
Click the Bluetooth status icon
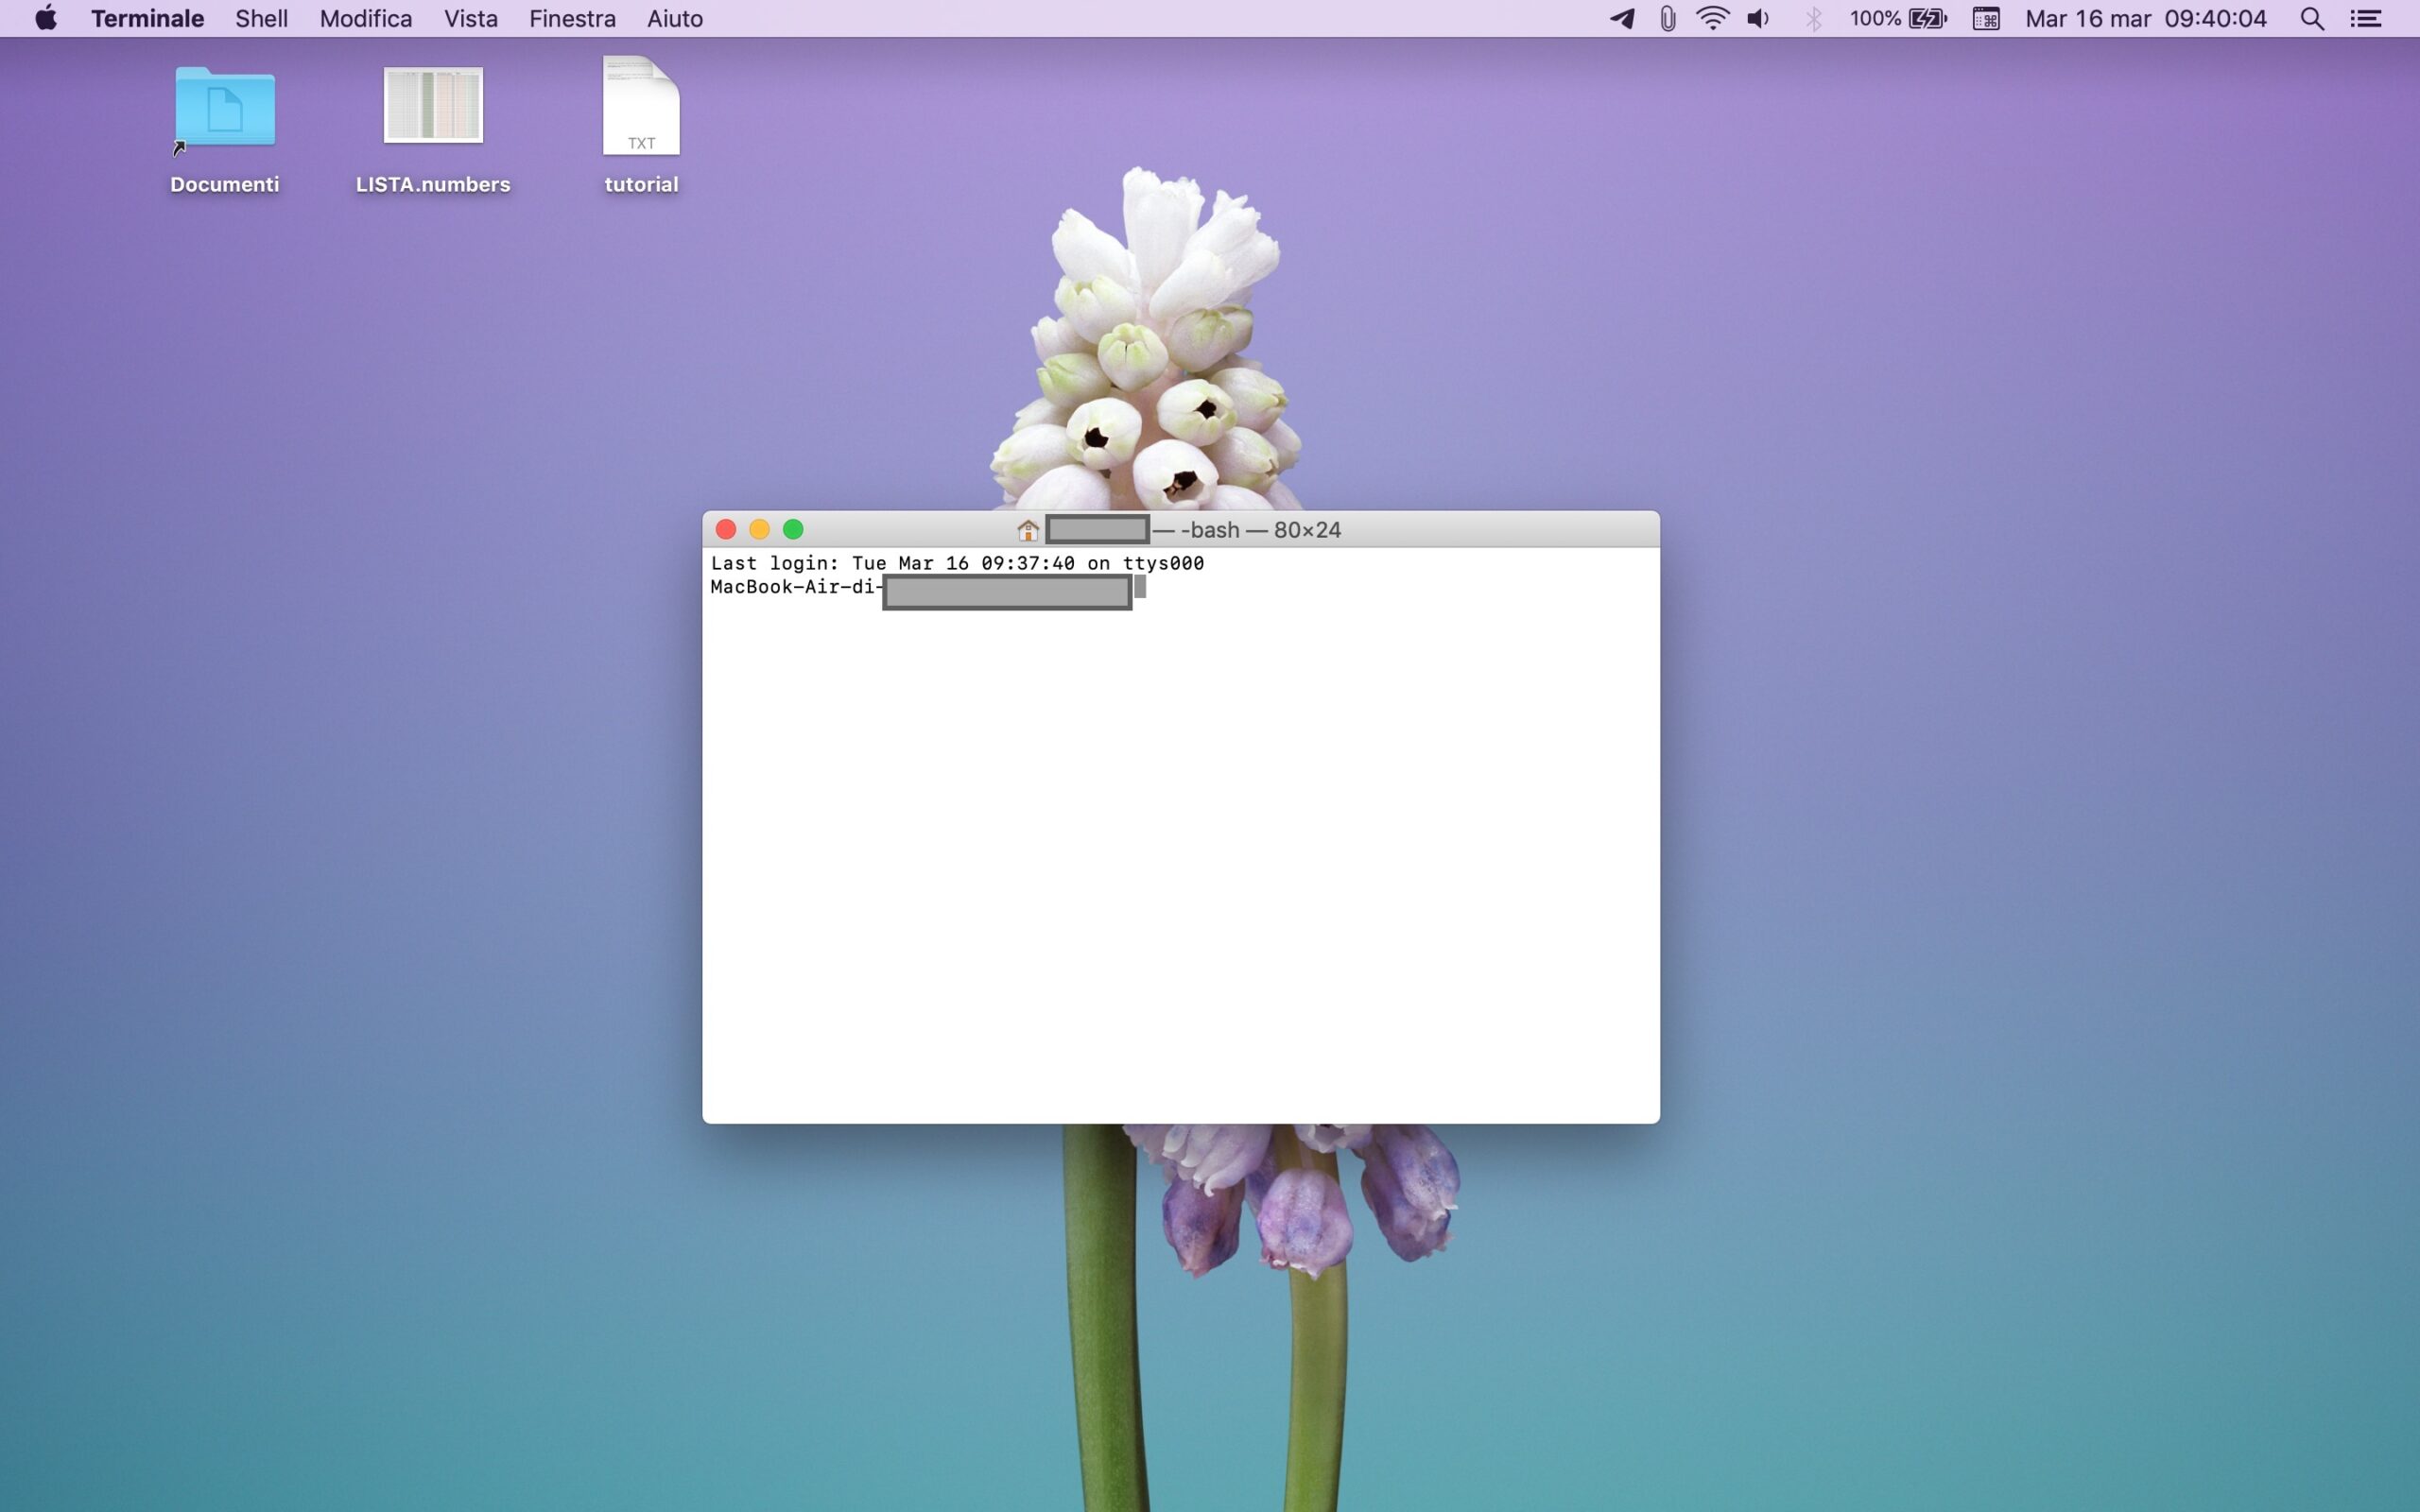(x=1813, y=18)
